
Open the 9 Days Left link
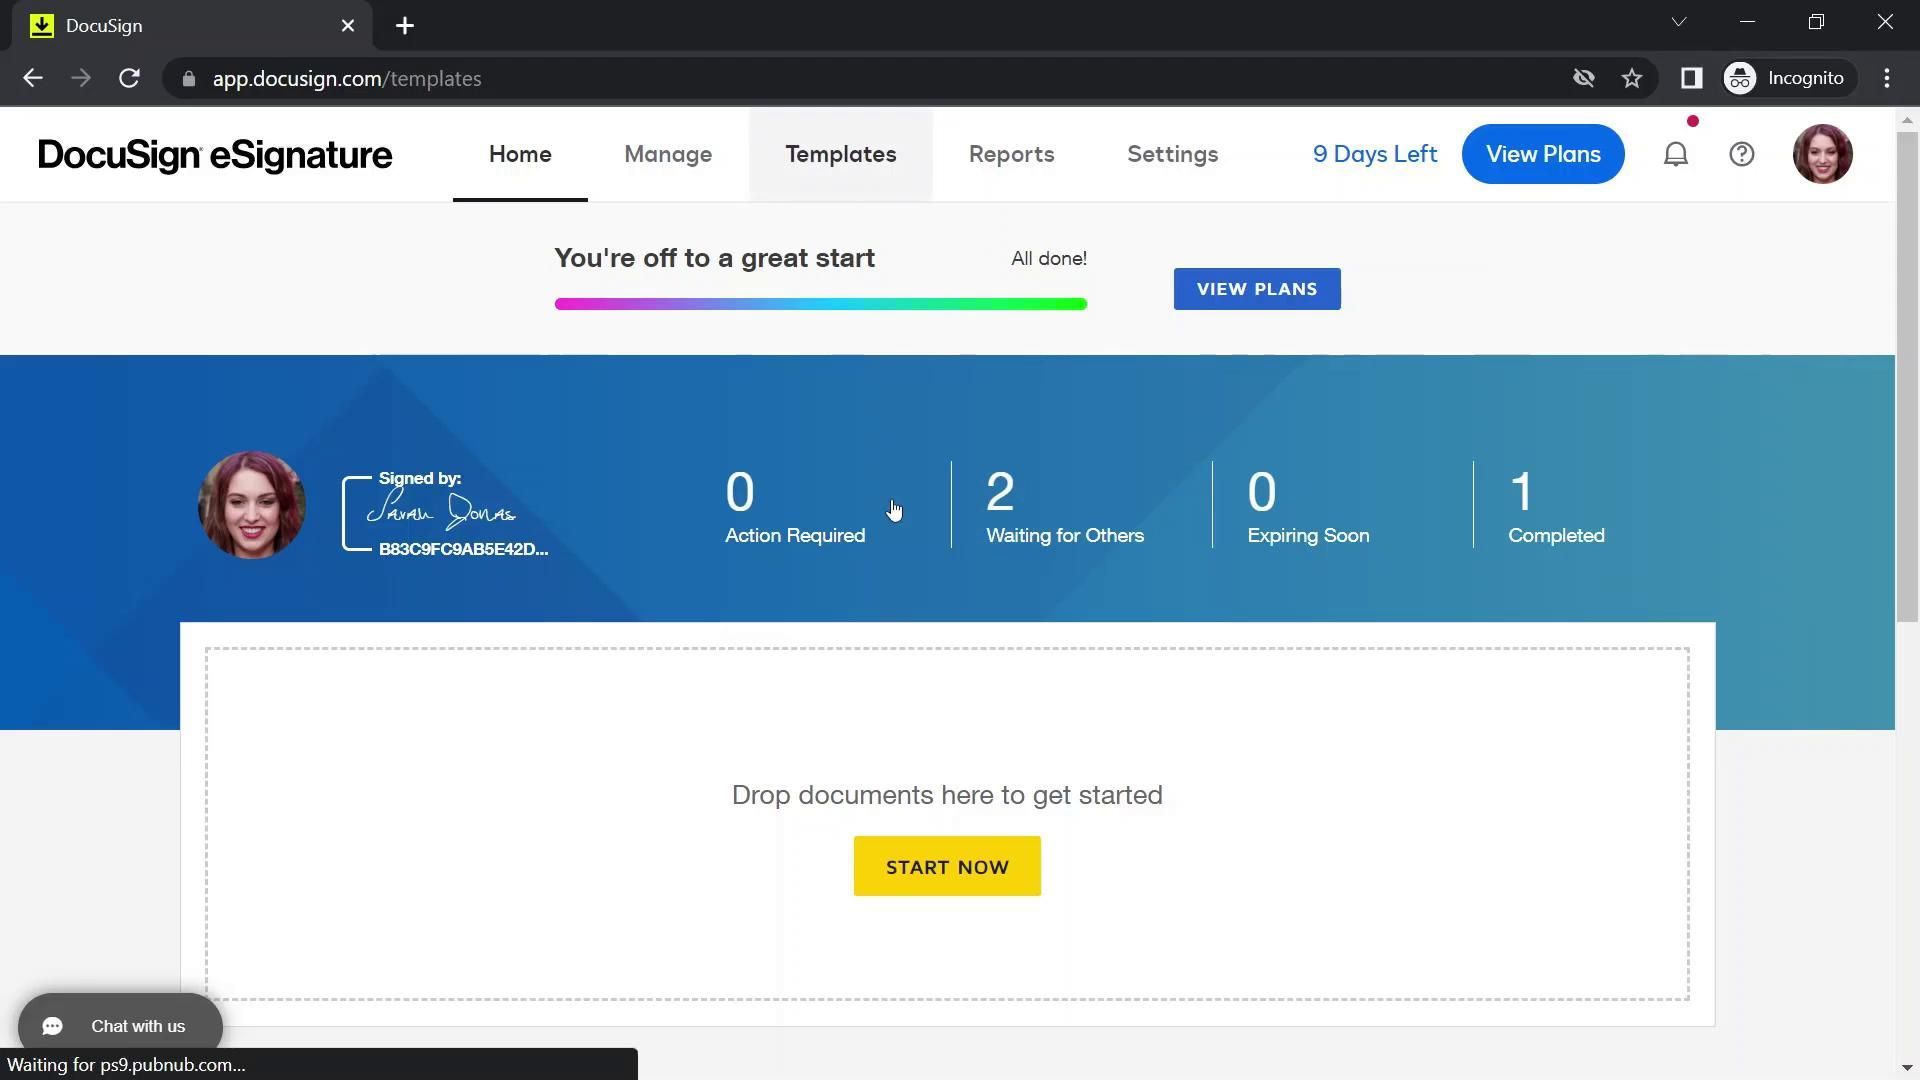pyautogui.click(x=1375, y=154)
